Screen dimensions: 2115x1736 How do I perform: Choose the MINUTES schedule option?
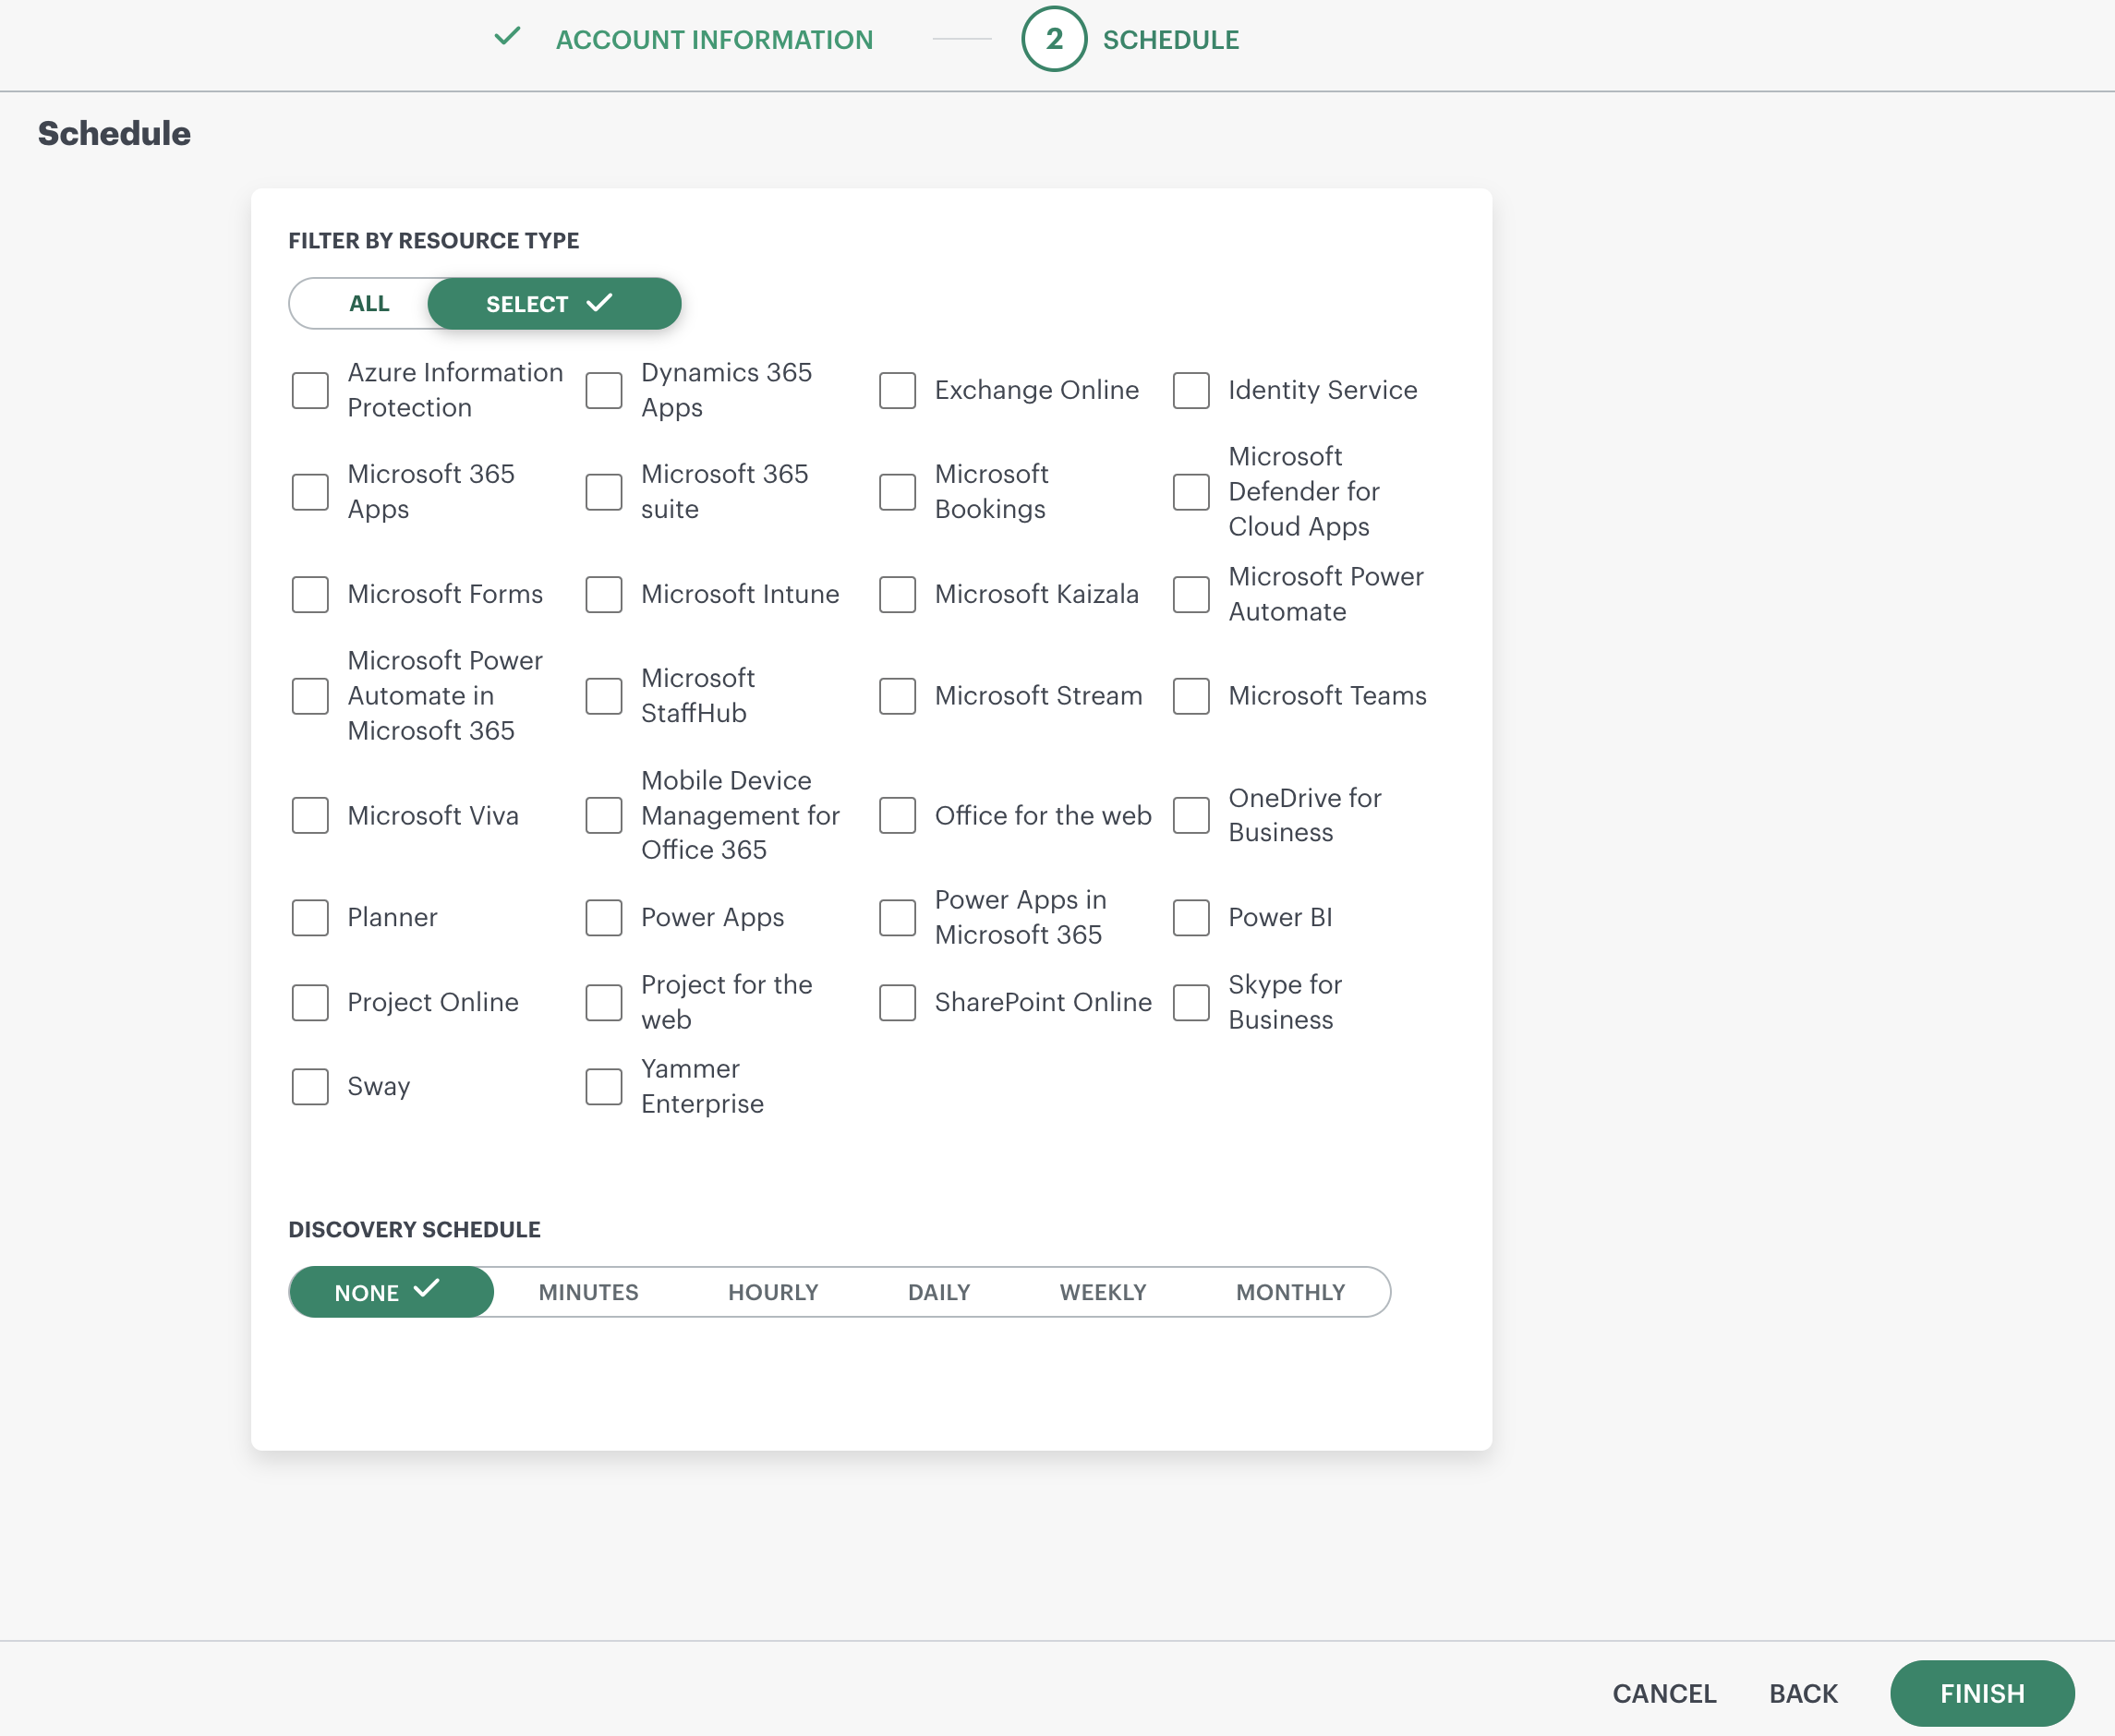(x=588, y=1292)
